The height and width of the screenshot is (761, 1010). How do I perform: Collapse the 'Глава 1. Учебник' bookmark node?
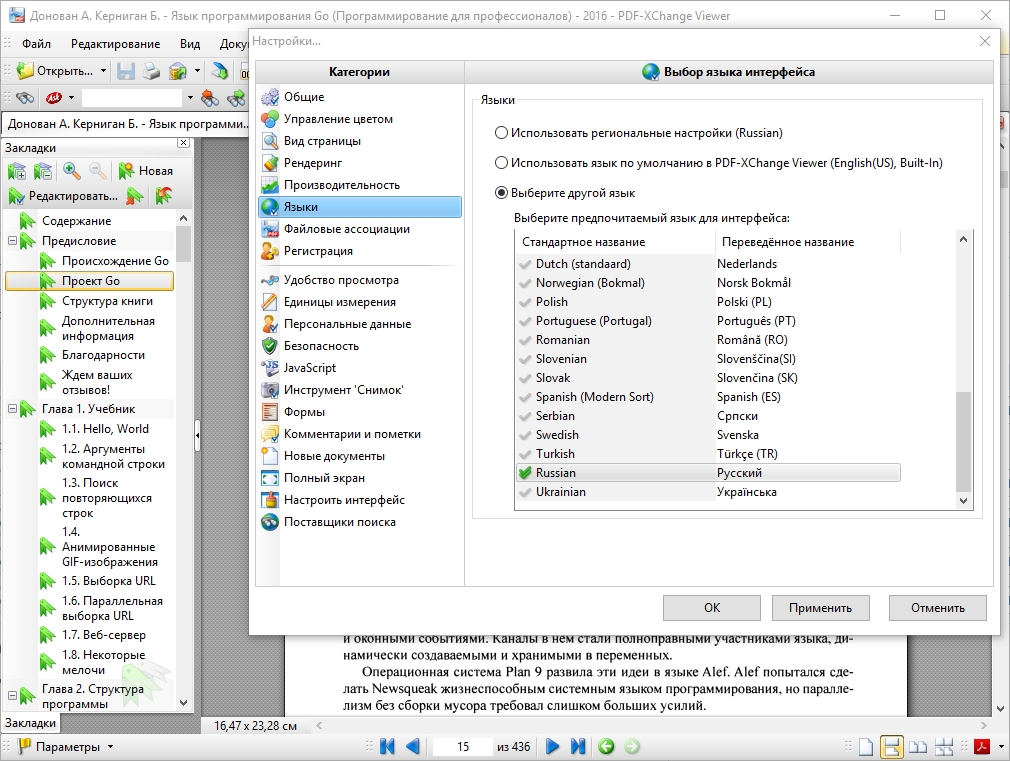[12, 409]
